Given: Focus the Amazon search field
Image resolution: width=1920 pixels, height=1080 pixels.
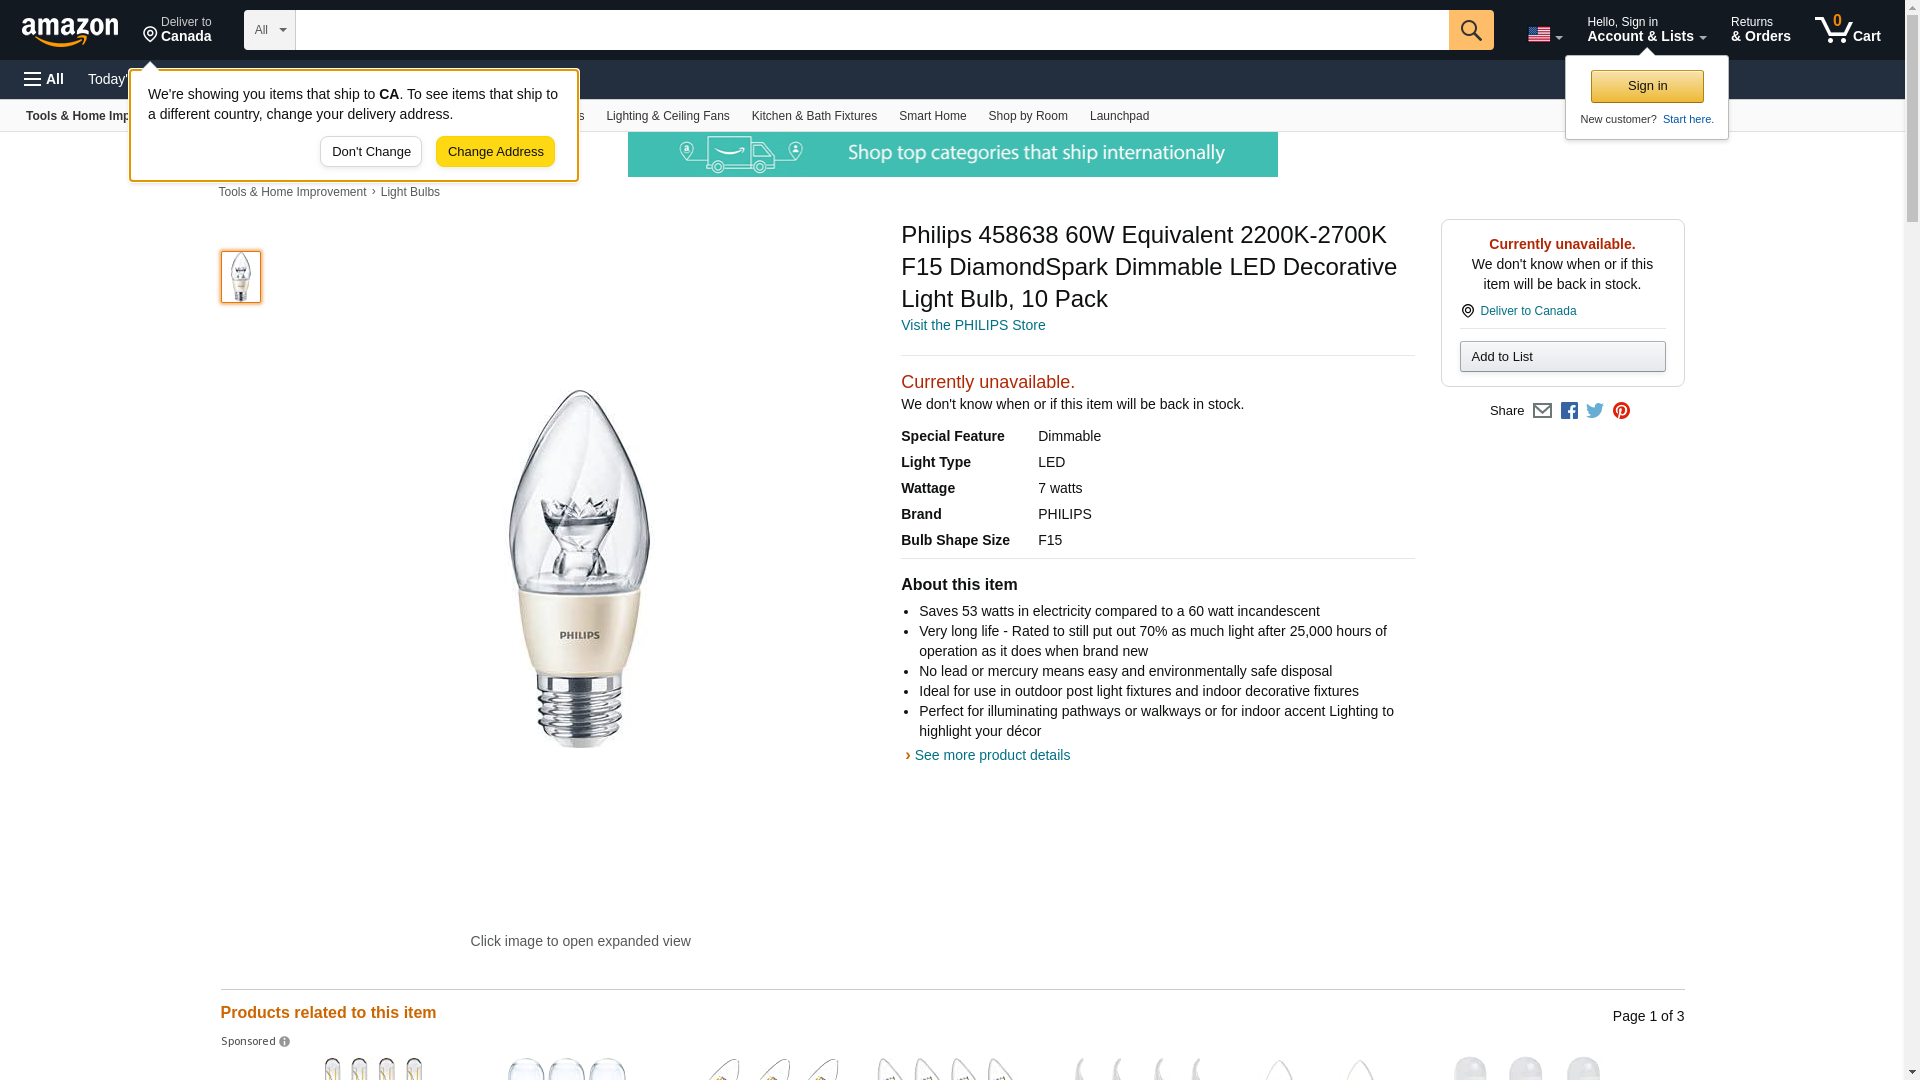Looking at the screenshot, I should (x=871, y=30).
